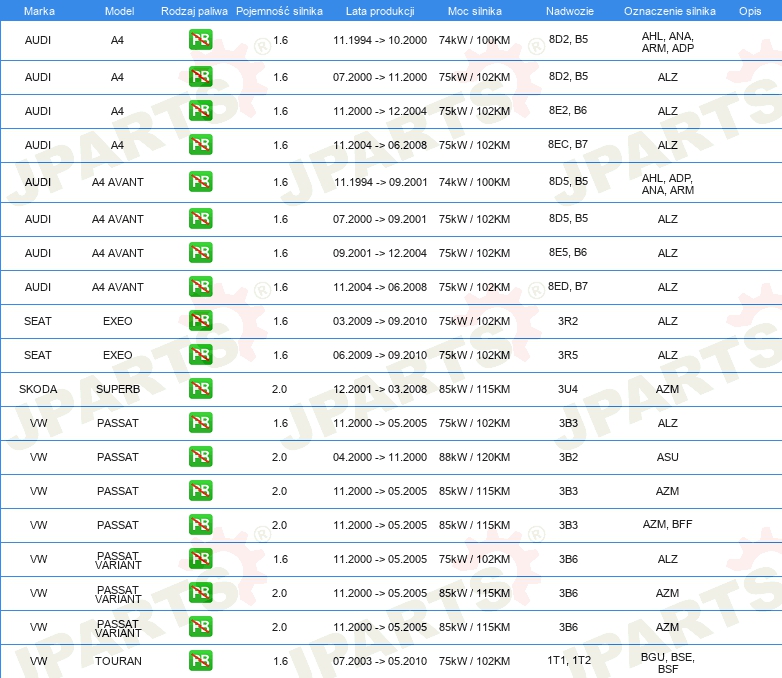Click fuel icon in VW TOURAN row
This screenshot has width=782, height=678.
(200, 661)
